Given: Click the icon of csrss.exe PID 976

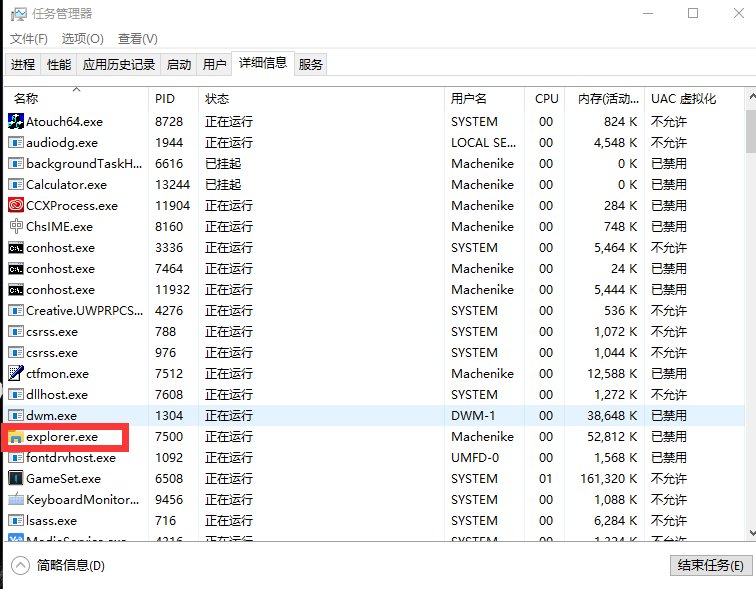Looking at the screenshot, I should click(16, 352).
